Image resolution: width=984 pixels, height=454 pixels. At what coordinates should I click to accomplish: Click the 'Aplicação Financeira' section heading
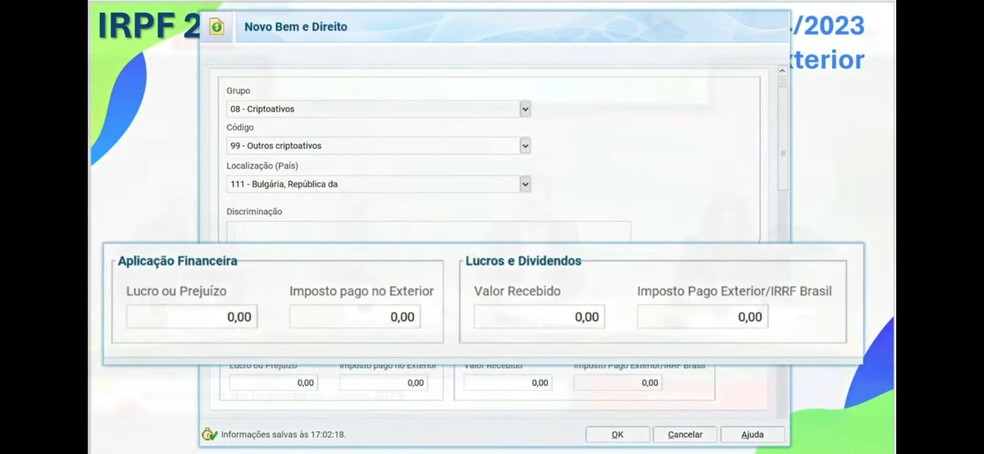(178, 261)
